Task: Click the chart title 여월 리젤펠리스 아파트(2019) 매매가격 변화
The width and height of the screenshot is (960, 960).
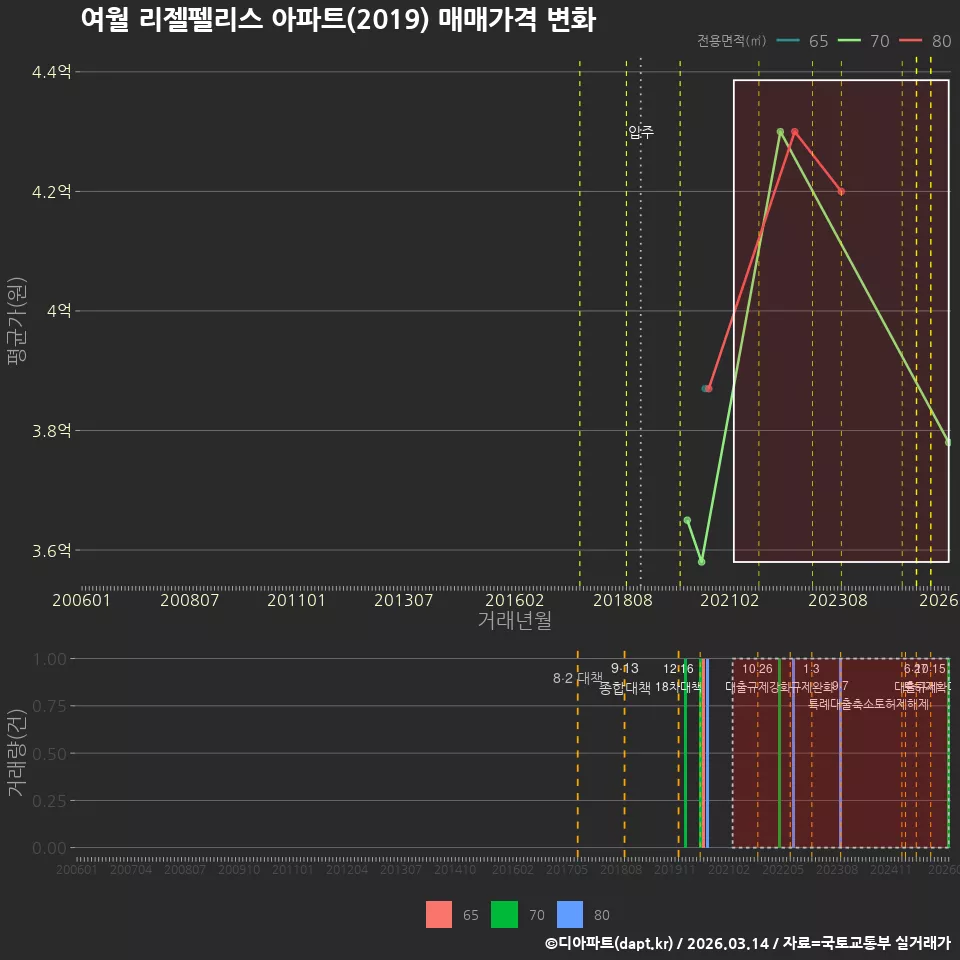Action: pyautogui.click(x=339, y=19)
